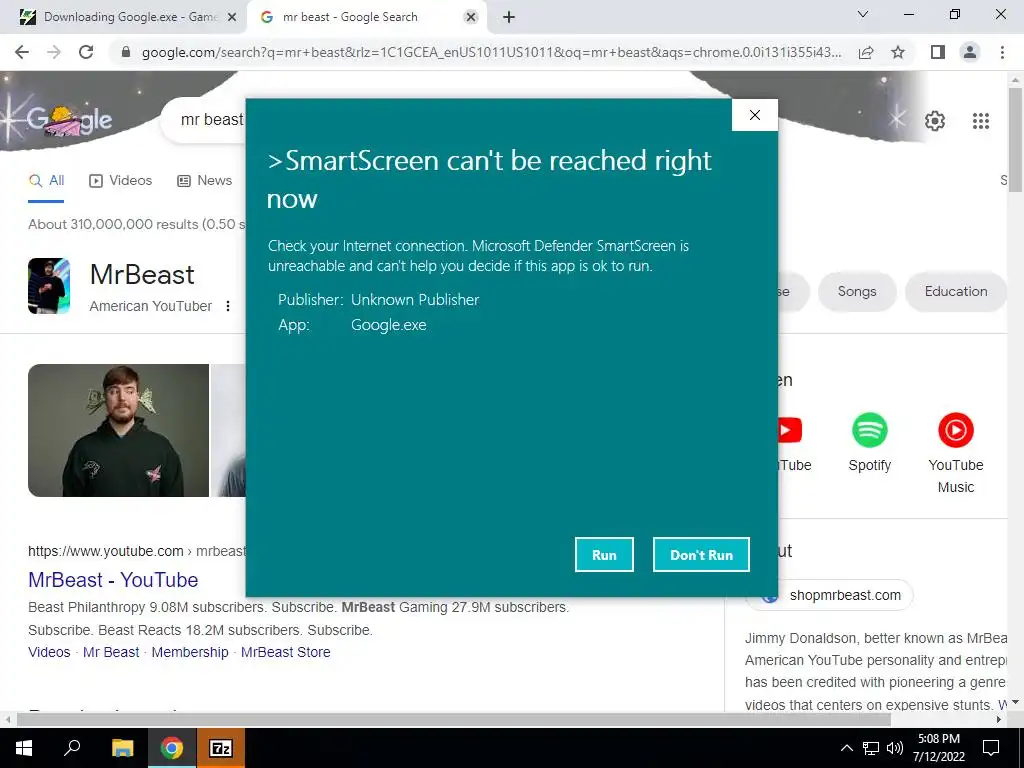Open Windows taskbar search
This screenshot has width=1024, height=768.
click(72, 748)
